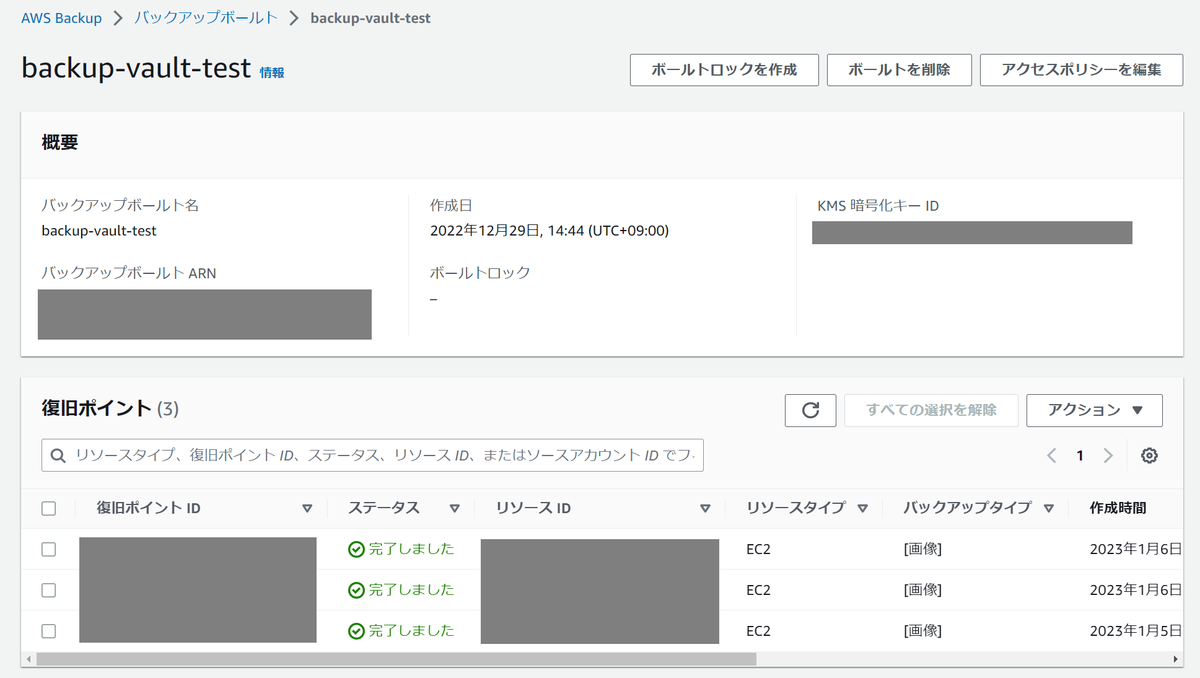The height and width of the screenshot is (678, 1200).
Task: Click the recovery point search filter field
Action: 373,455
